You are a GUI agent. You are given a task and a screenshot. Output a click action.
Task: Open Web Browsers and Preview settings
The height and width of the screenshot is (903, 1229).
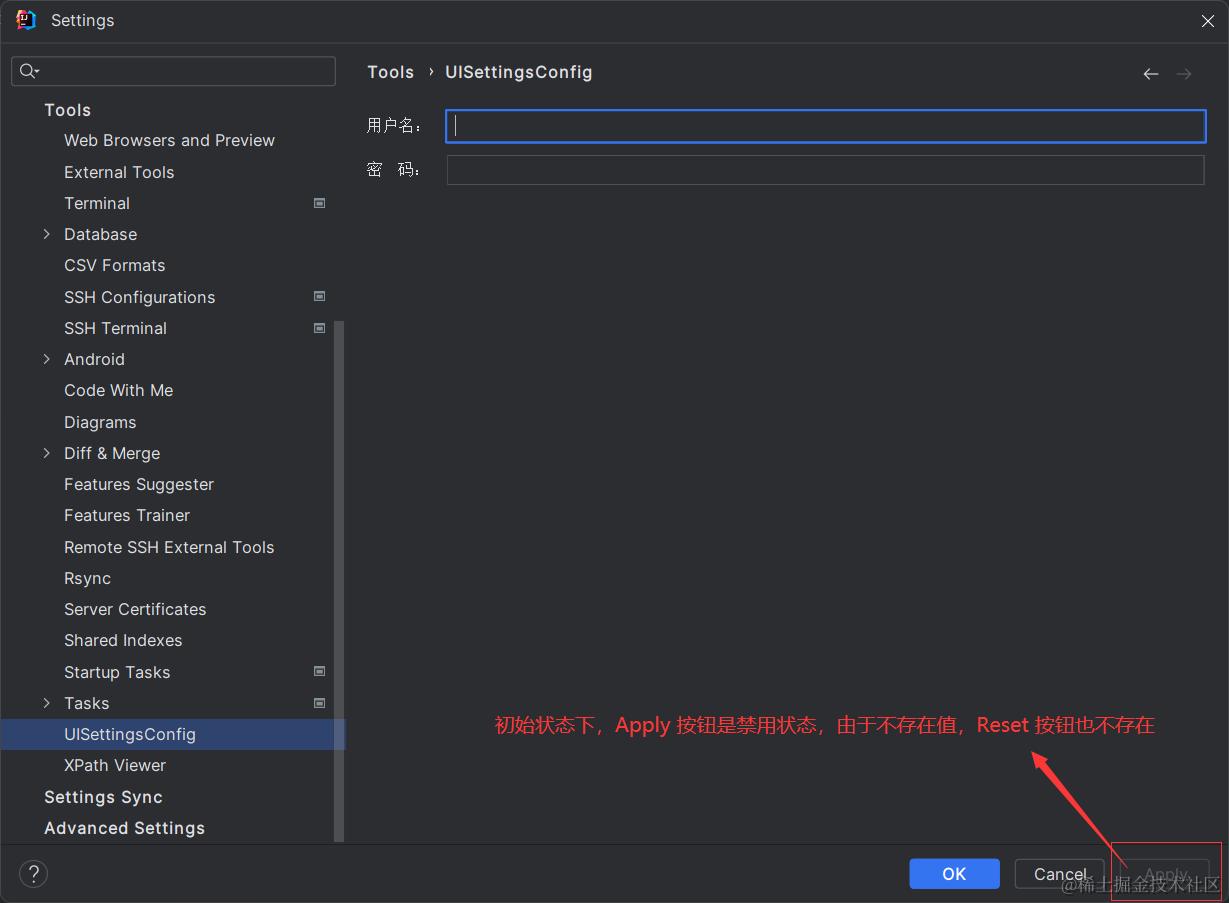pos(169,141)
